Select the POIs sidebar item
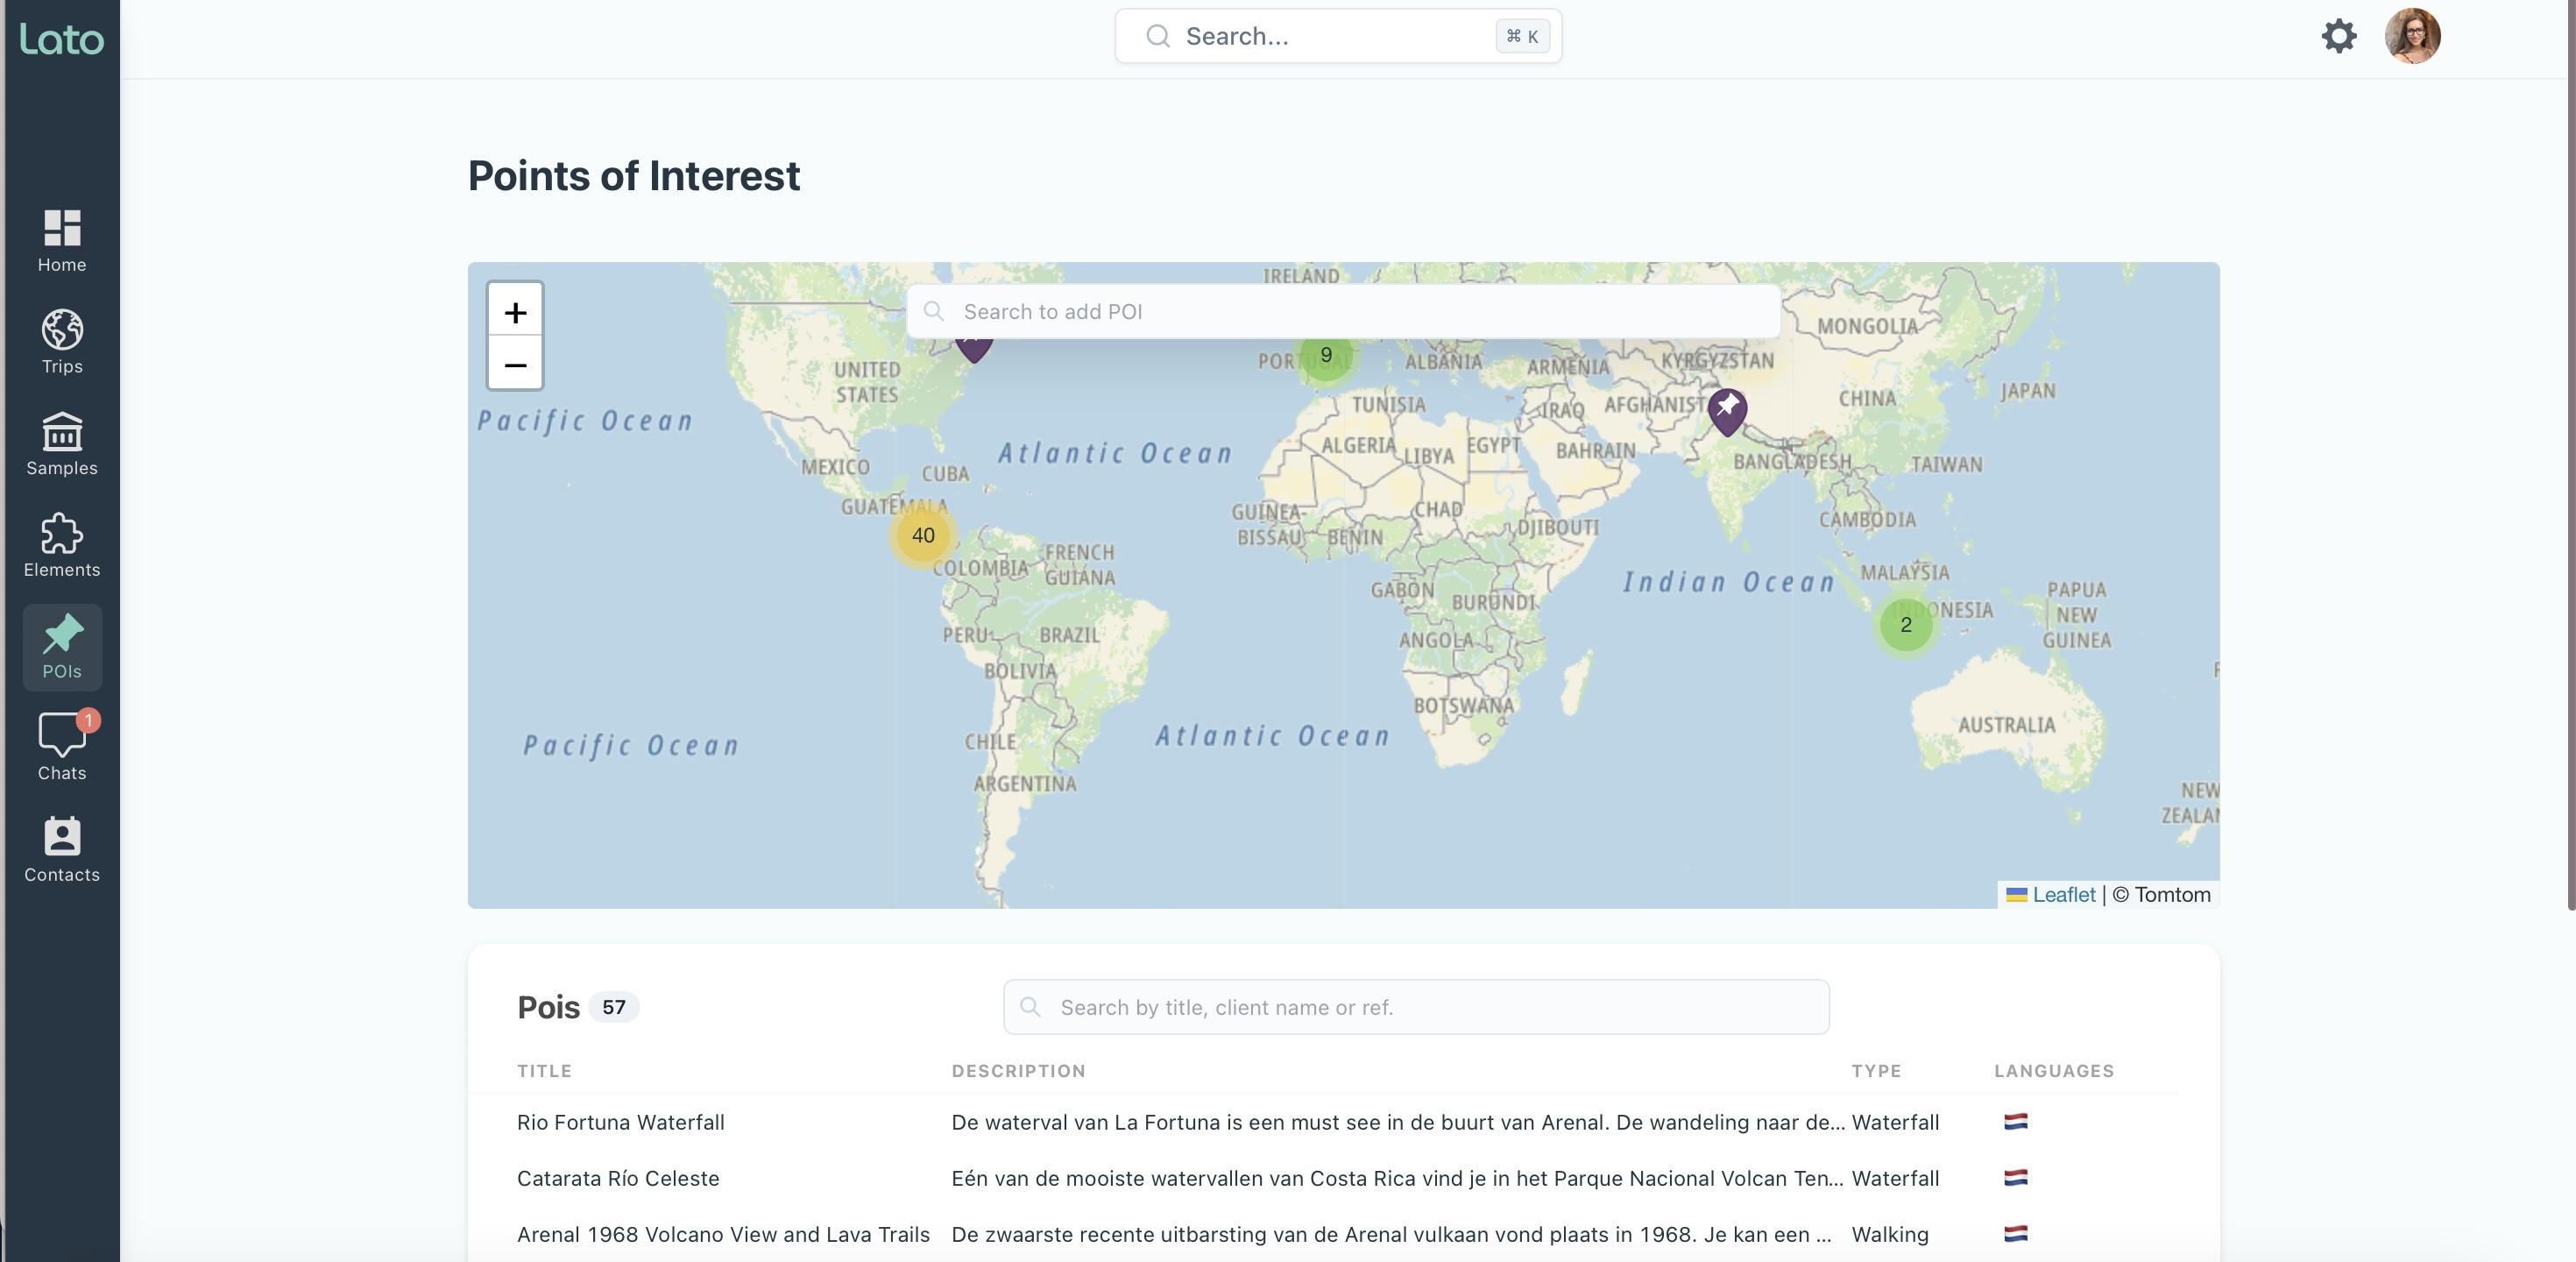Viewport: 2576px width, 1262px height. coord(62,647)
